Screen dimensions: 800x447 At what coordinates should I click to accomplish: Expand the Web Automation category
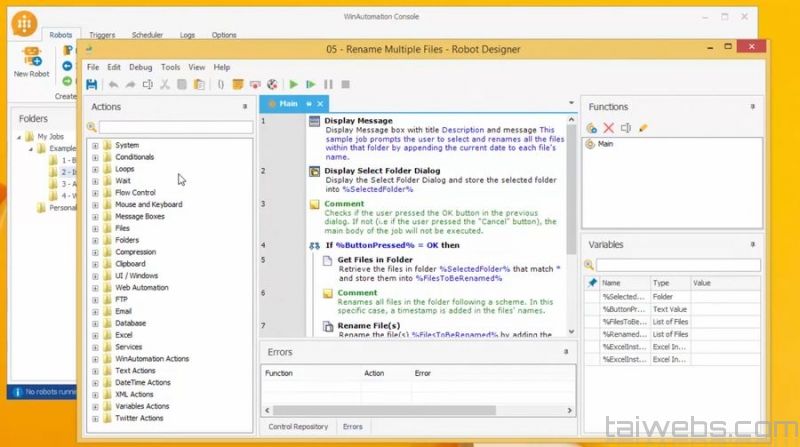(96, 287)
